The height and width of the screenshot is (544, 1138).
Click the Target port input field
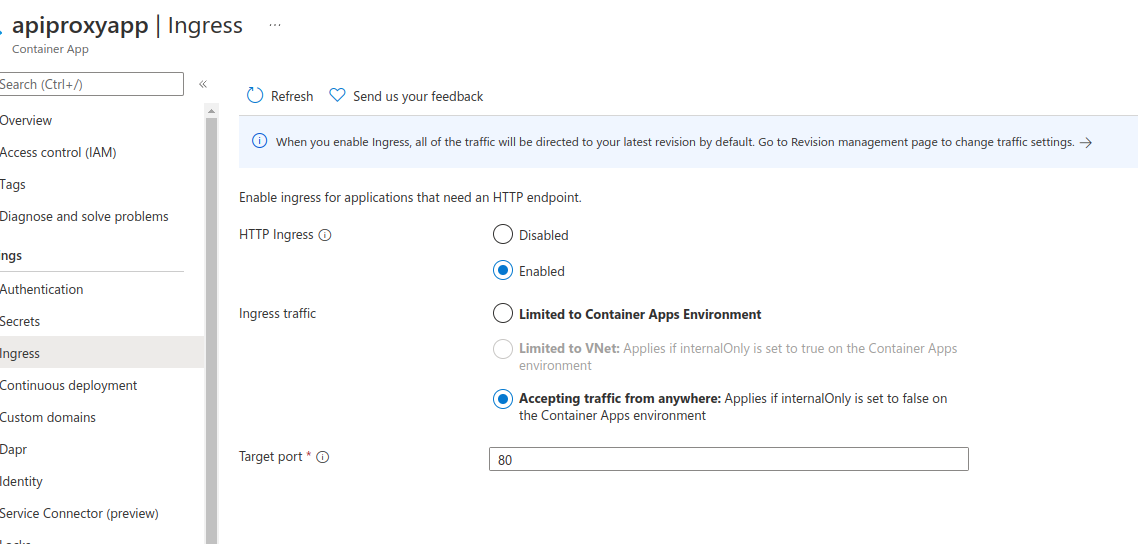pos(728,459)
